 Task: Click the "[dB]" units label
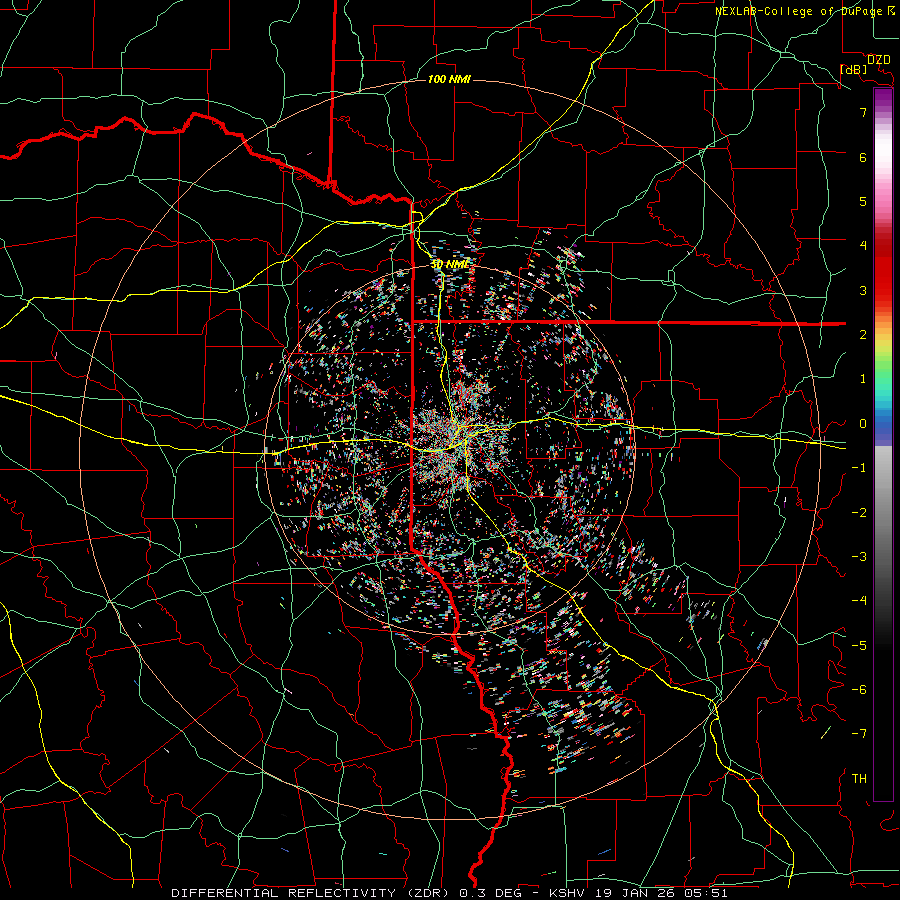[854, 69]
